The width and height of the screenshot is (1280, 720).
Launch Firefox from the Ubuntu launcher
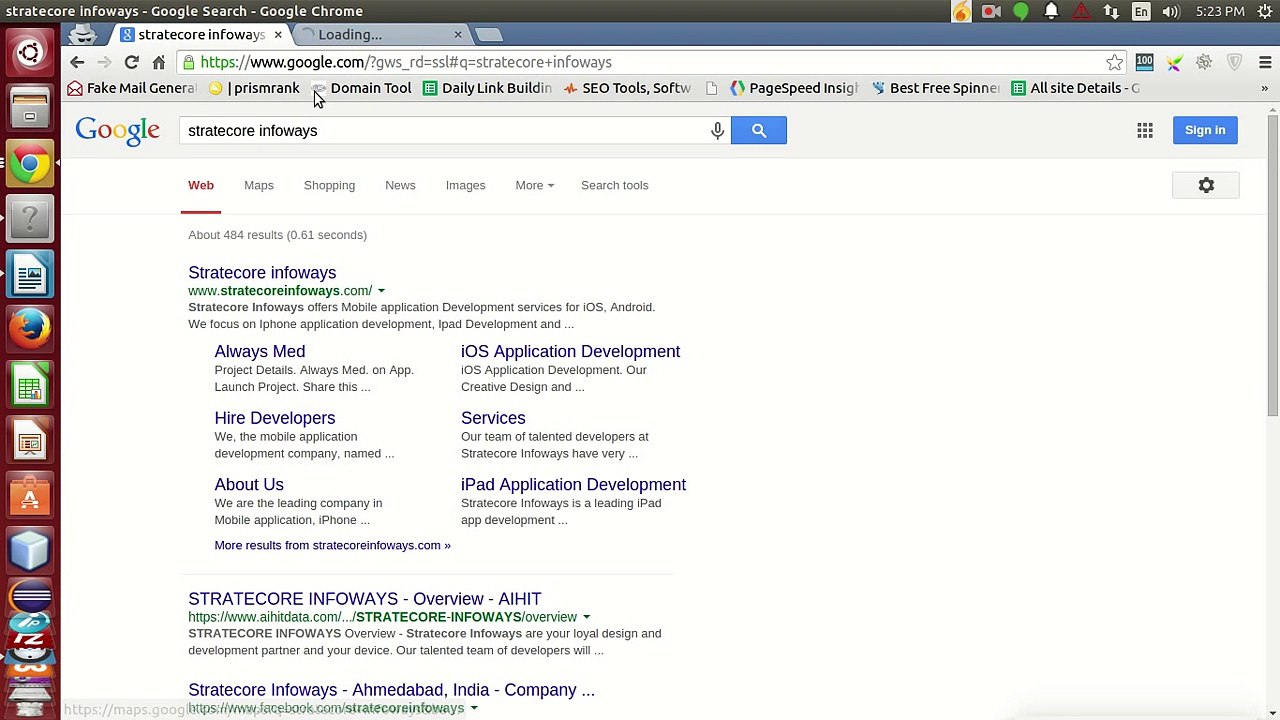[x=30, y=327]
